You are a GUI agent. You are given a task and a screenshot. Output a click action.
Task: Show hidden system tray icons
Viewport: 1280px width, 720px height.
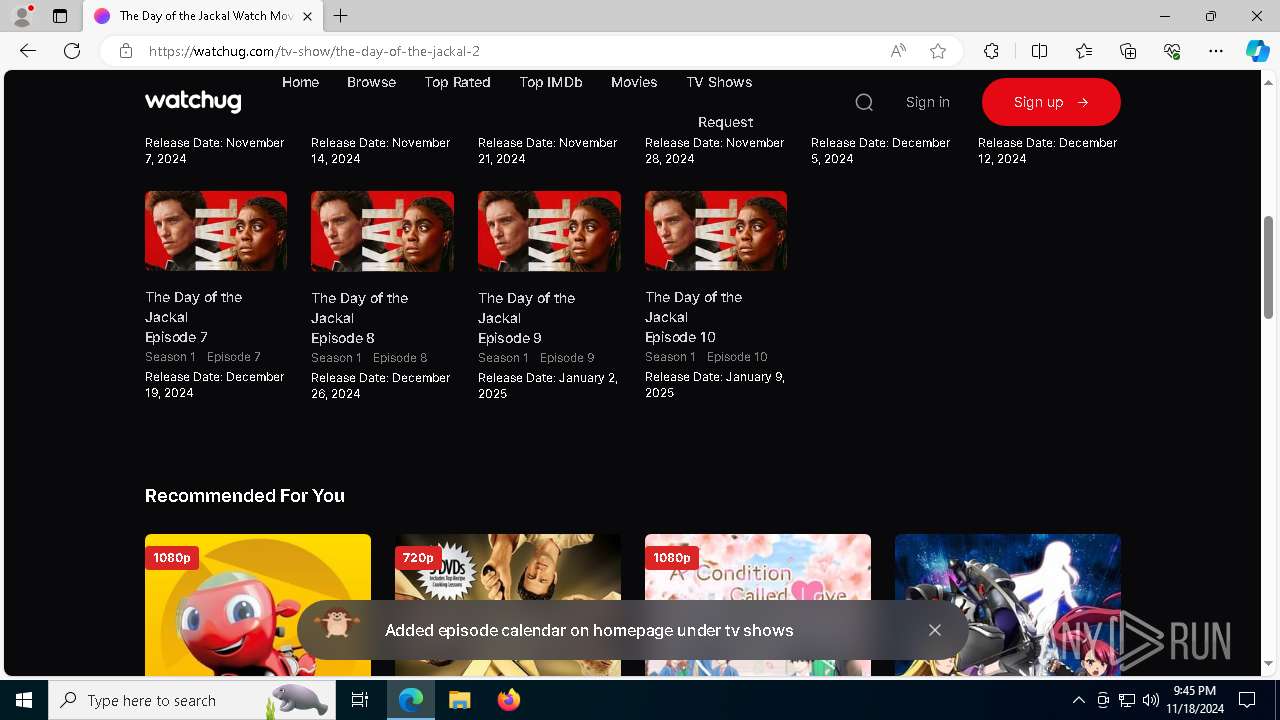(x=1078, y=700)
